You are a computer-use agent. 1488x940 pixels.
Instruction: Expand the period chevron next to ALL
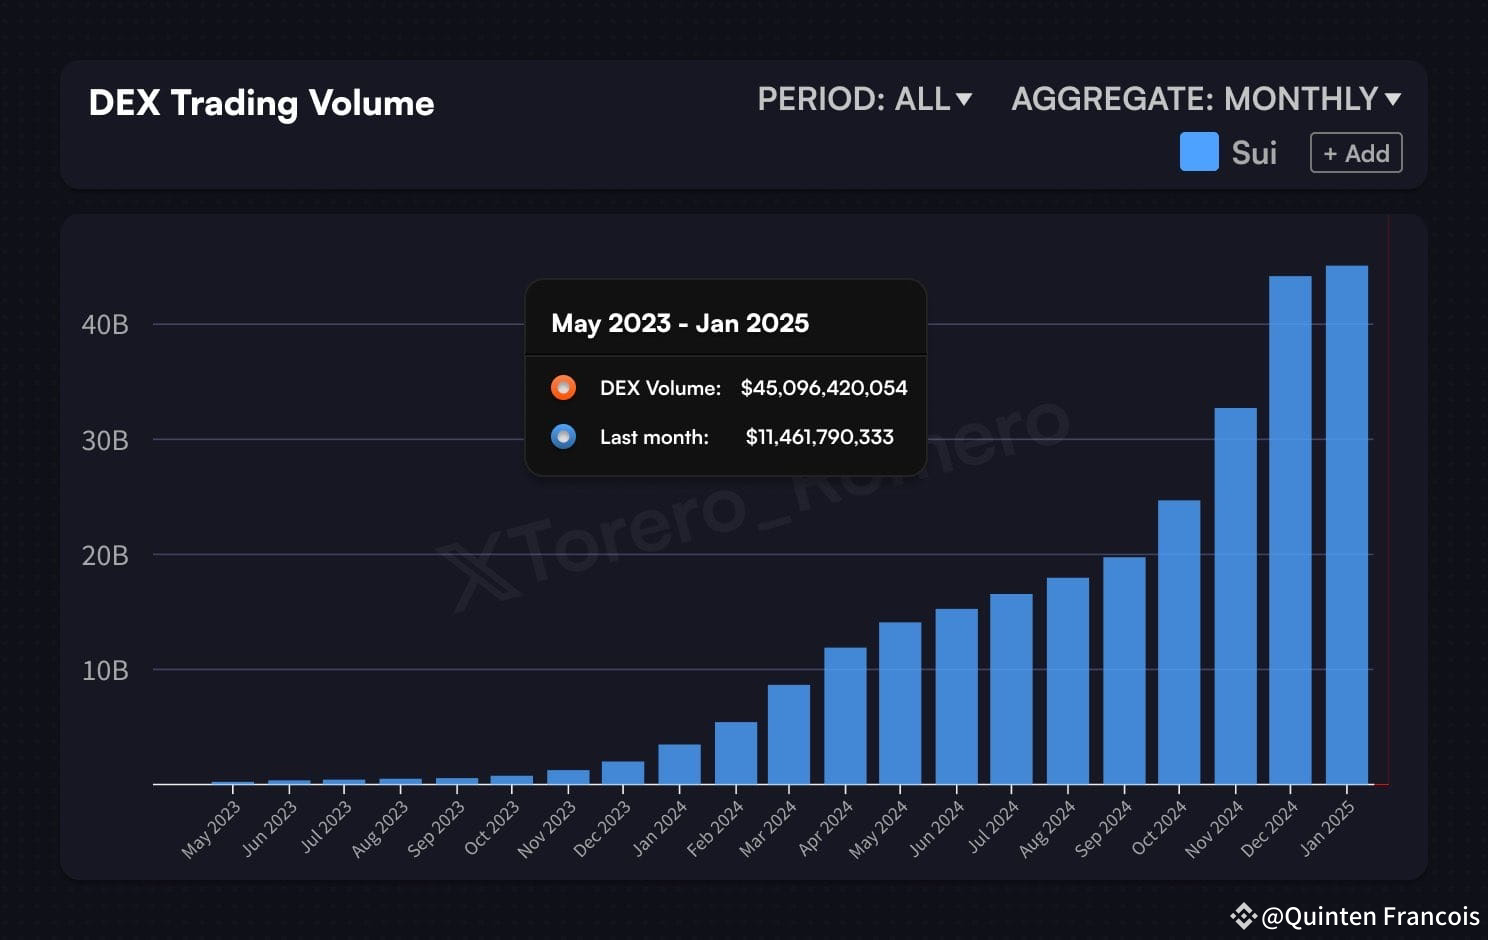963,99
